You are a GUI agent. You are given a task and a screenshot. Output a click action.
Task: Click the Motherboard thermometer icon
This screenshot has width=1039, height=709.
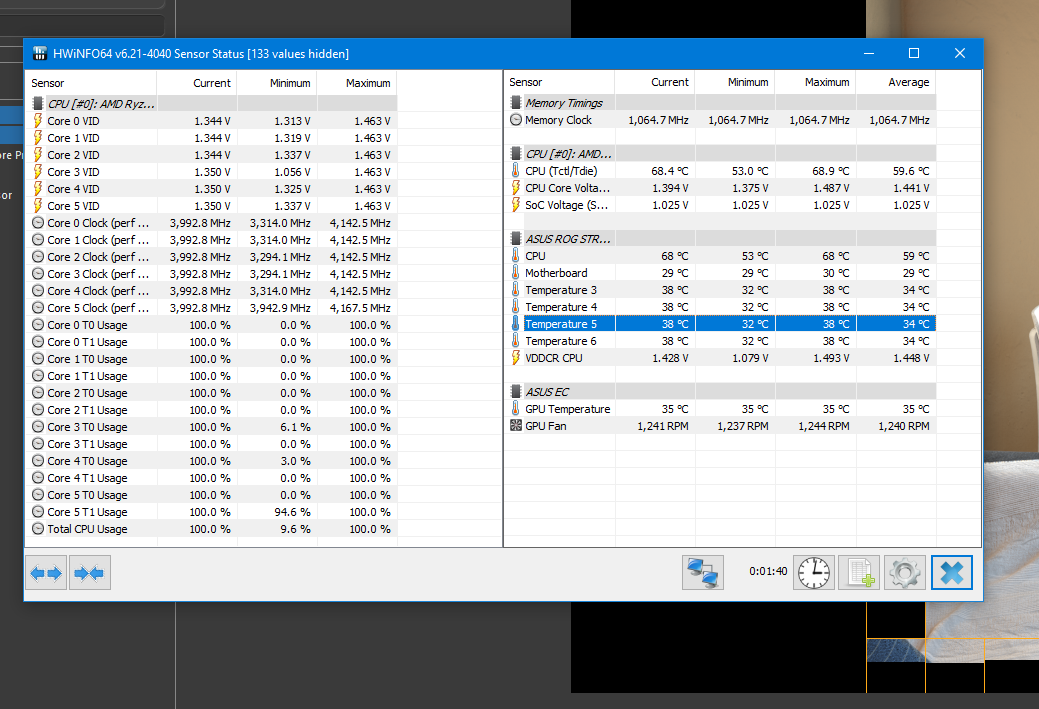[516, 272]
